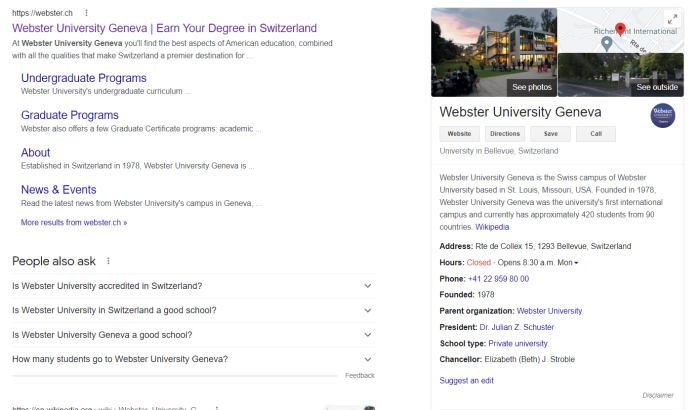Expand the map in the knowledge panel
The height and width of the screenshot is (410, 700).
(x=672, y=19)
